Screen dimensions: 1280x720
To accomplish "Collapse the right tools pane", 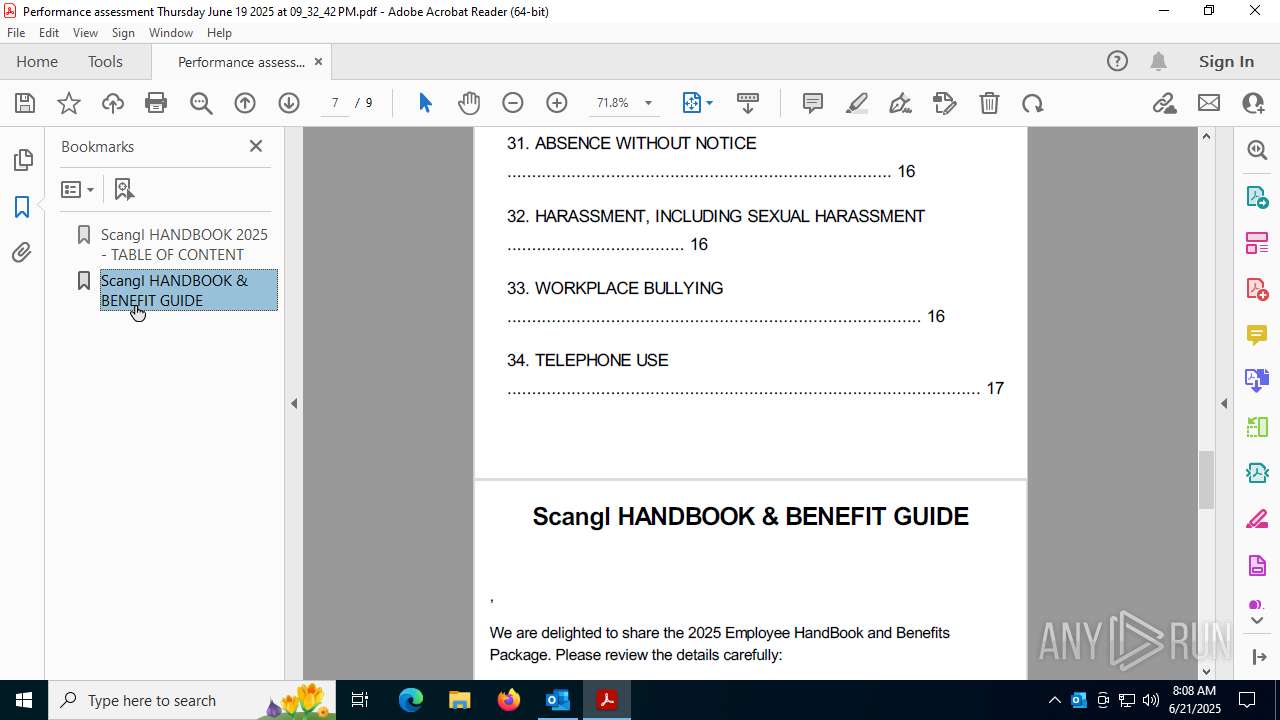I will (1224, 404).
